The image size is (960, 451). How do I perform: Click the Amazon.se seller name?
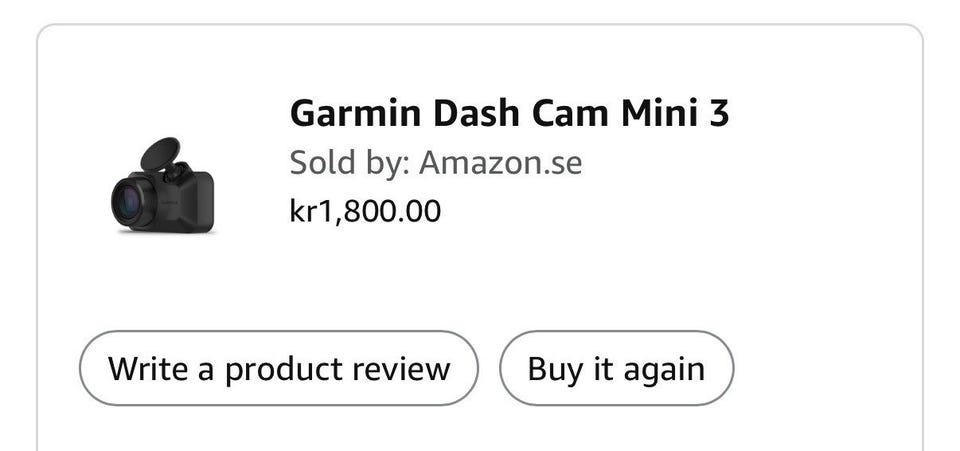coord(500,162)
